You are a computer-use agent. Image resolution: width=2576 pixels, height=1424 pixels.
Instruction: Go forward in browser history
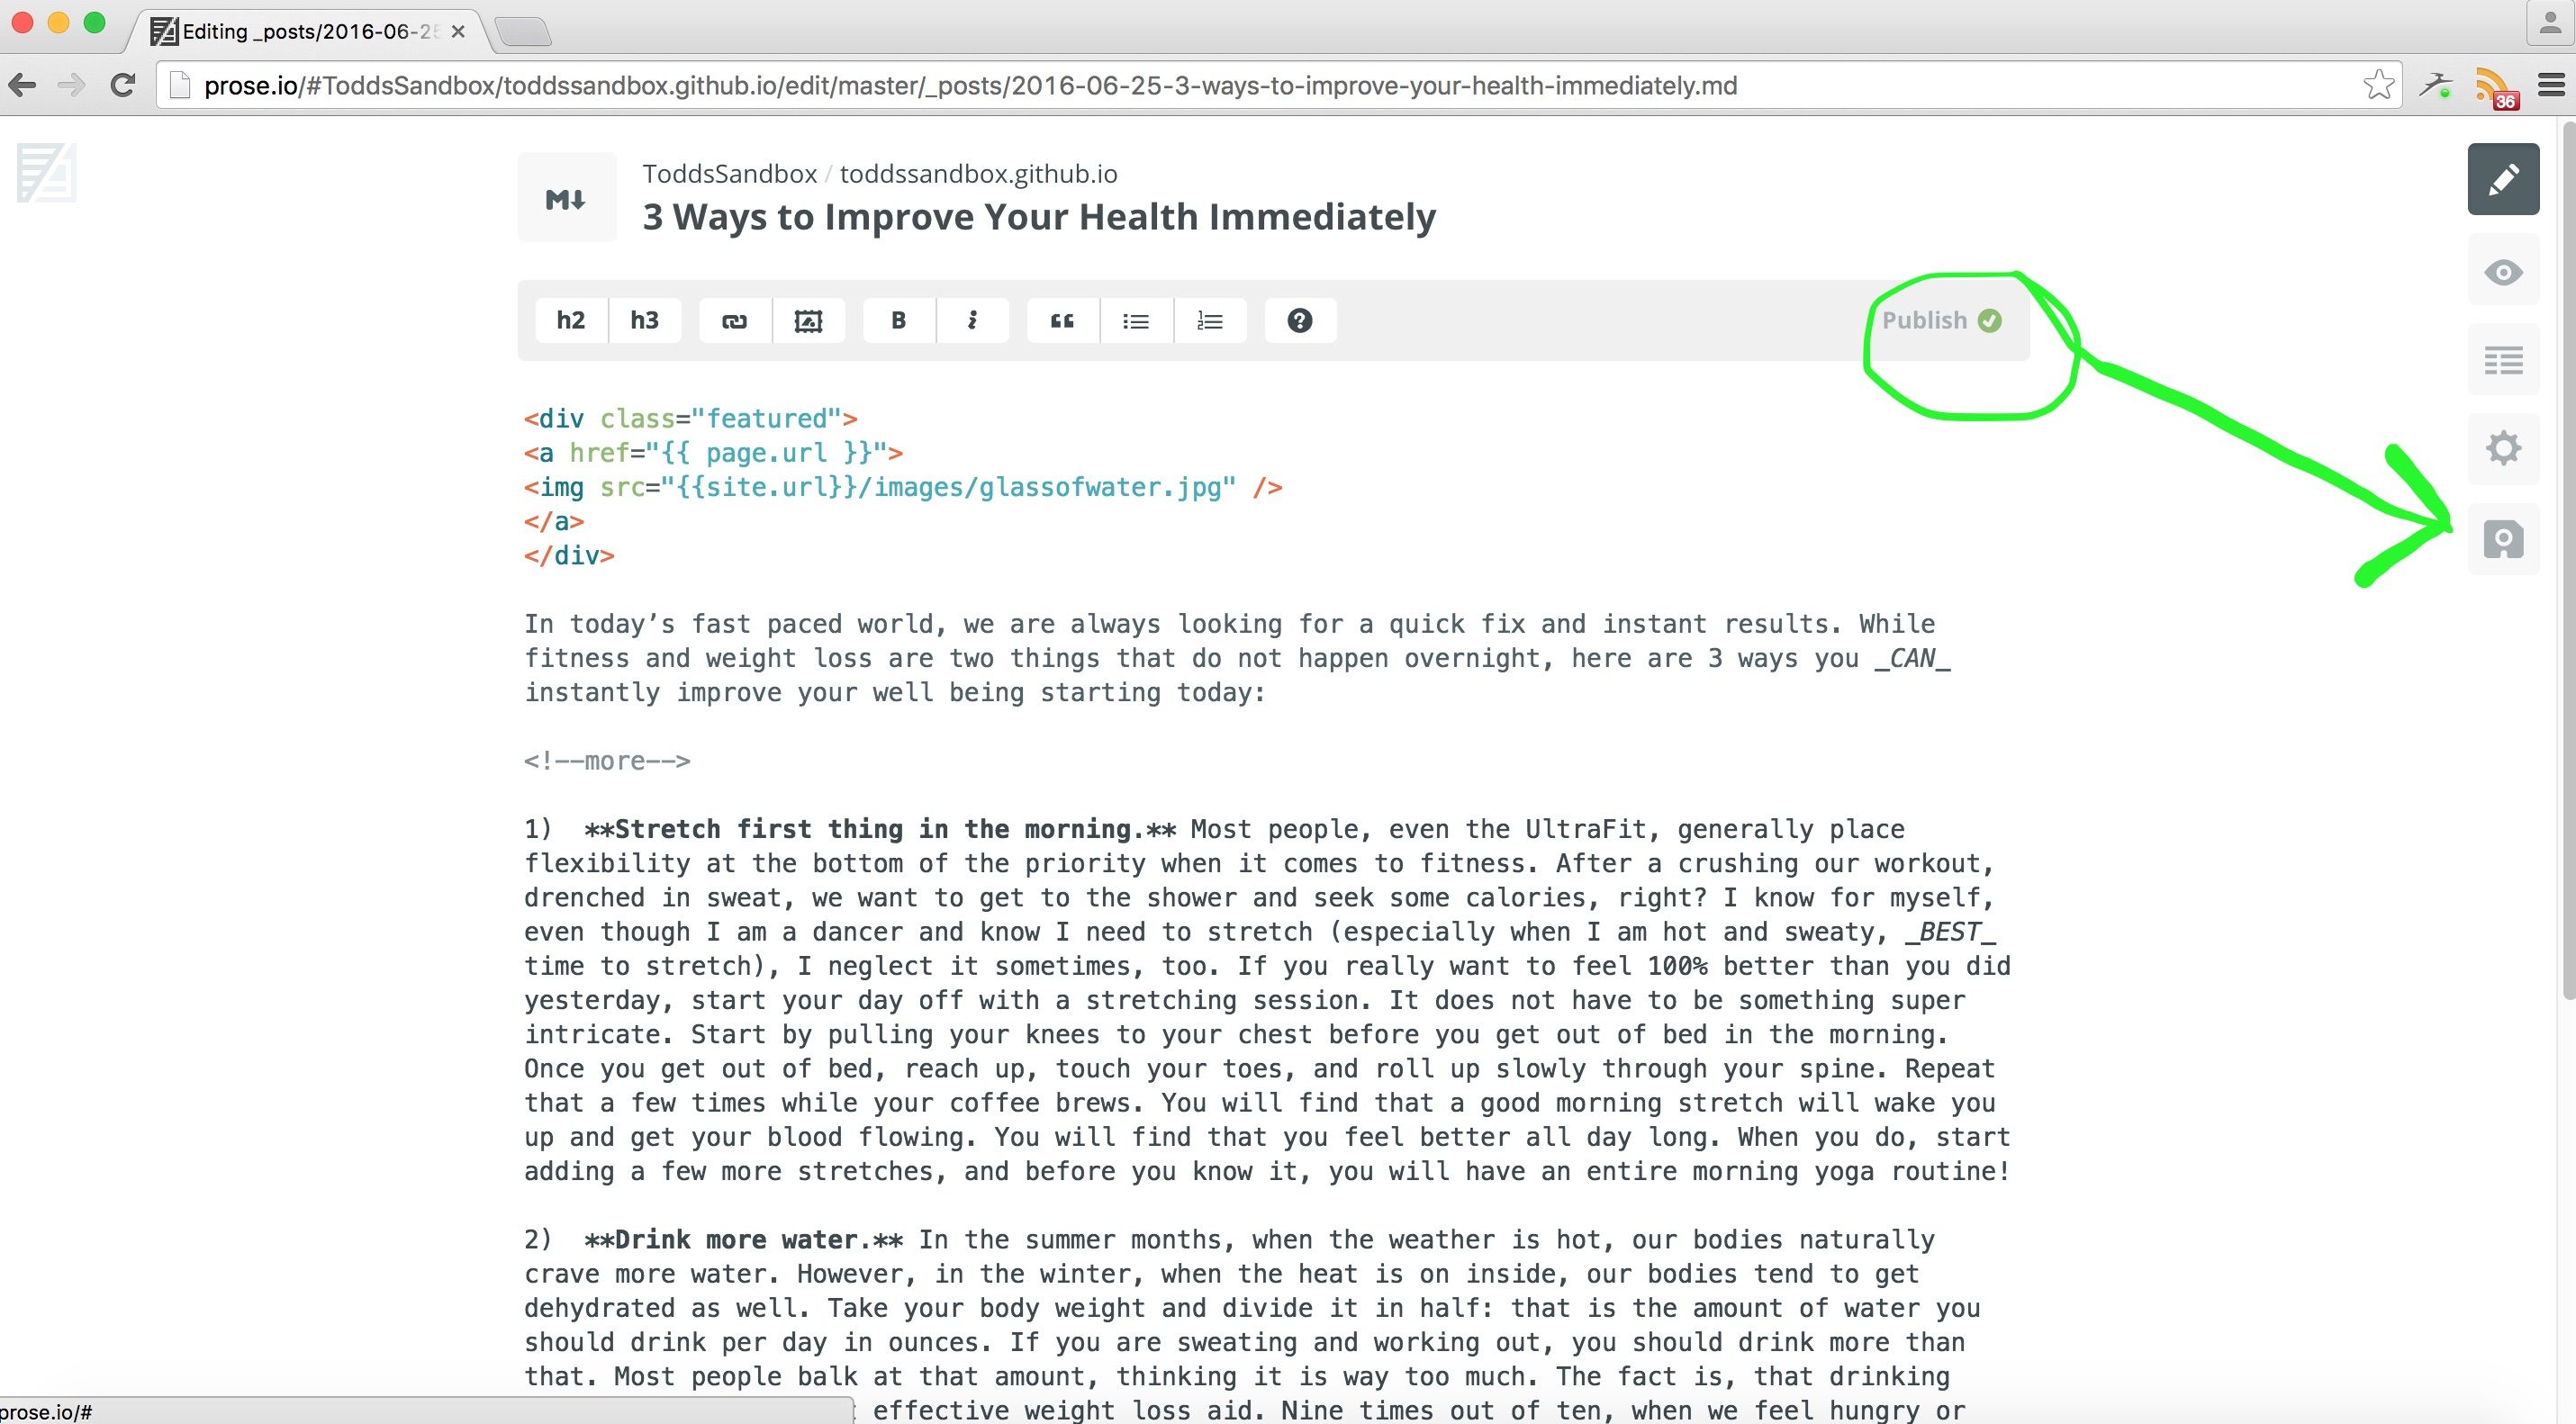[x=71, y=86]
